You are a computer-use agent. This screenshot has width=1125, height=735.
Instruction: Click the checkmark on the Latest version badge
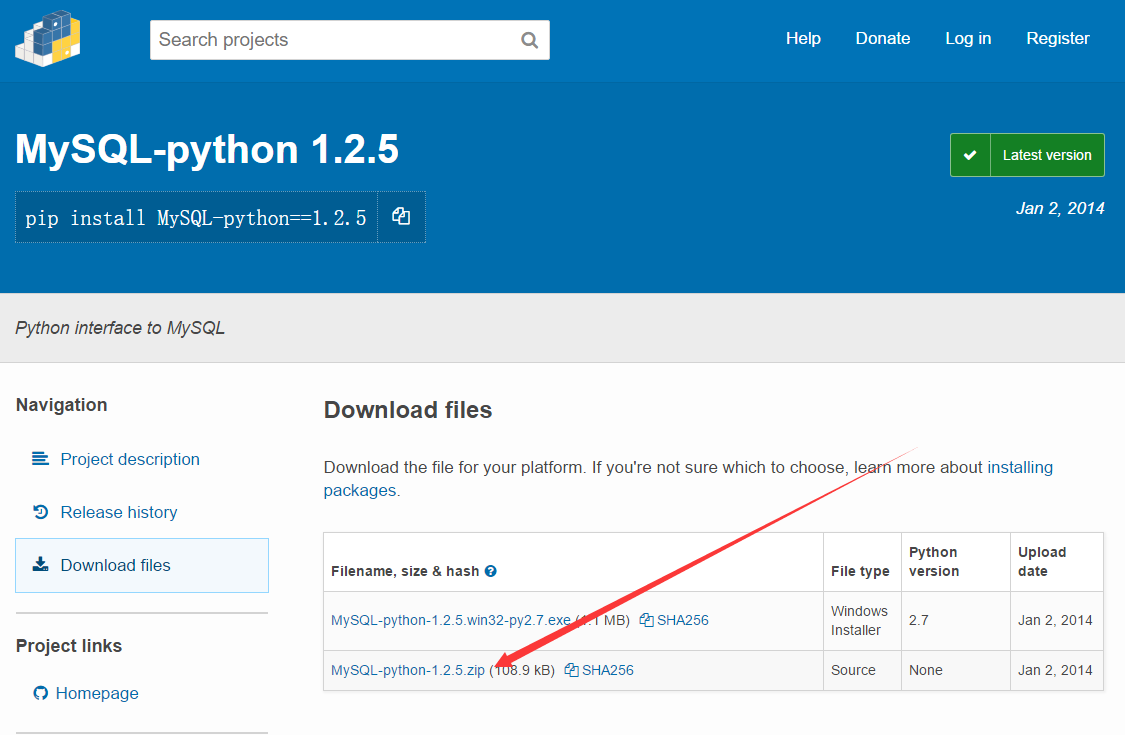click(x=970, y=155)
